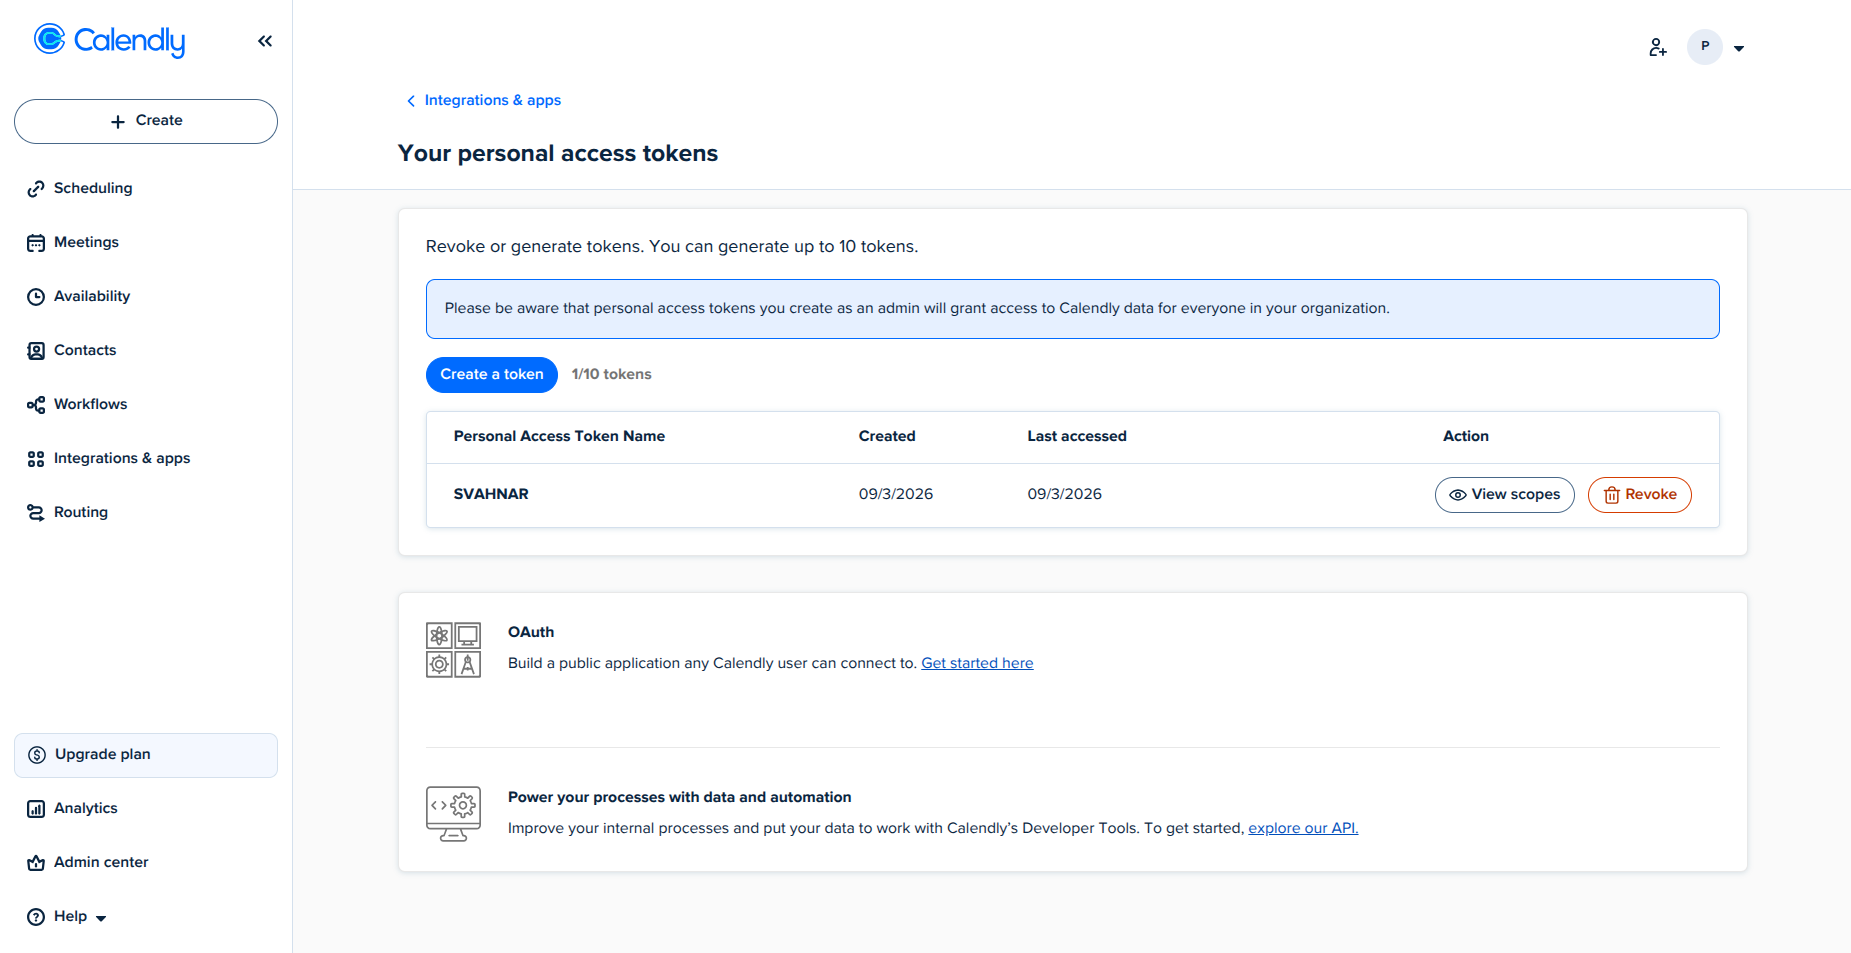1851x953 pixels.
Task: Click the OAuth heading
Action: click(x=531, y=632)
